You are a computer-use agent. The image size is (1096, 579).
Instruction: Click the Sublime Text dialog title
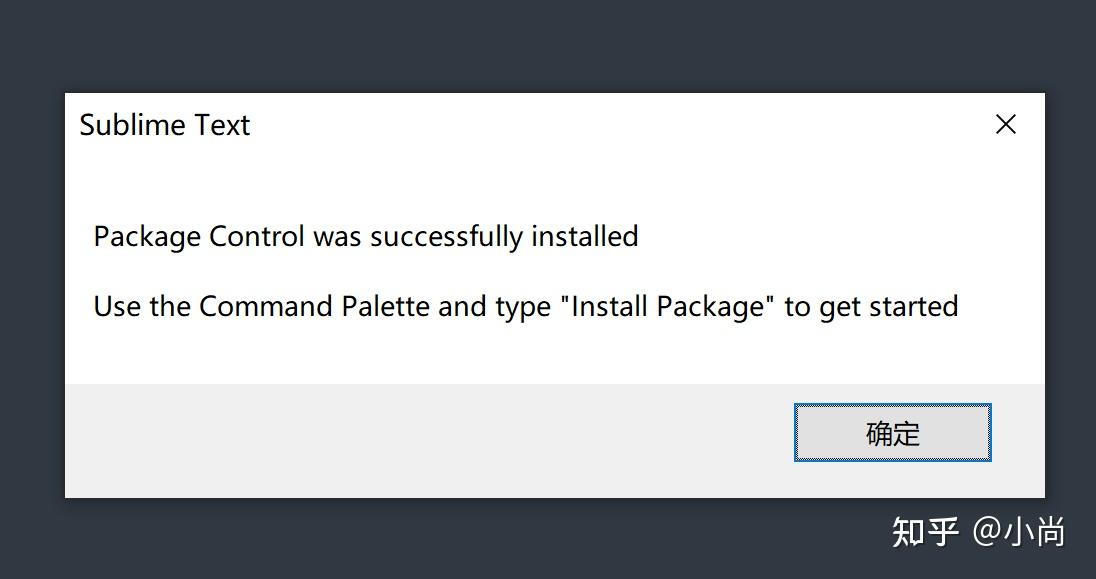click(165, 125)
